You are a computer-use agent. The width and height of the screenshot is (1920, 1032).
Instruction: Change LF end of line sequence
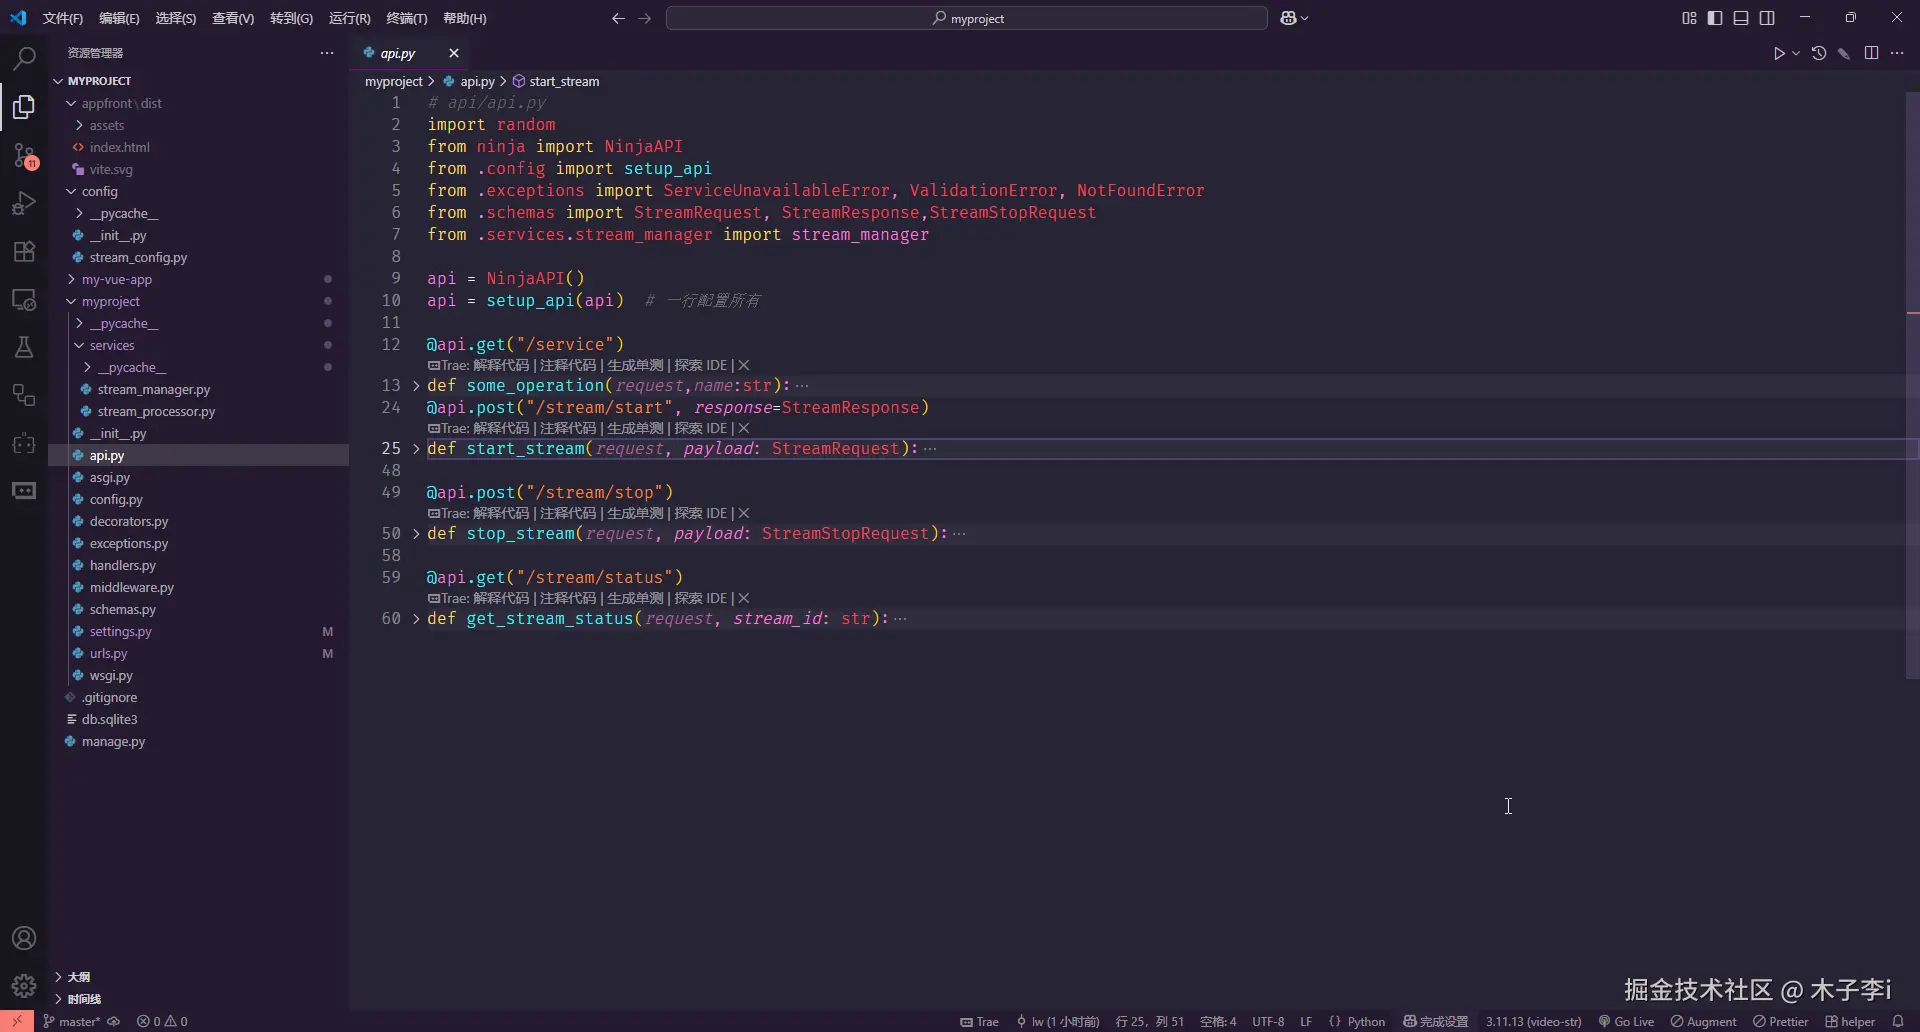click(x=1306, y=1021)
